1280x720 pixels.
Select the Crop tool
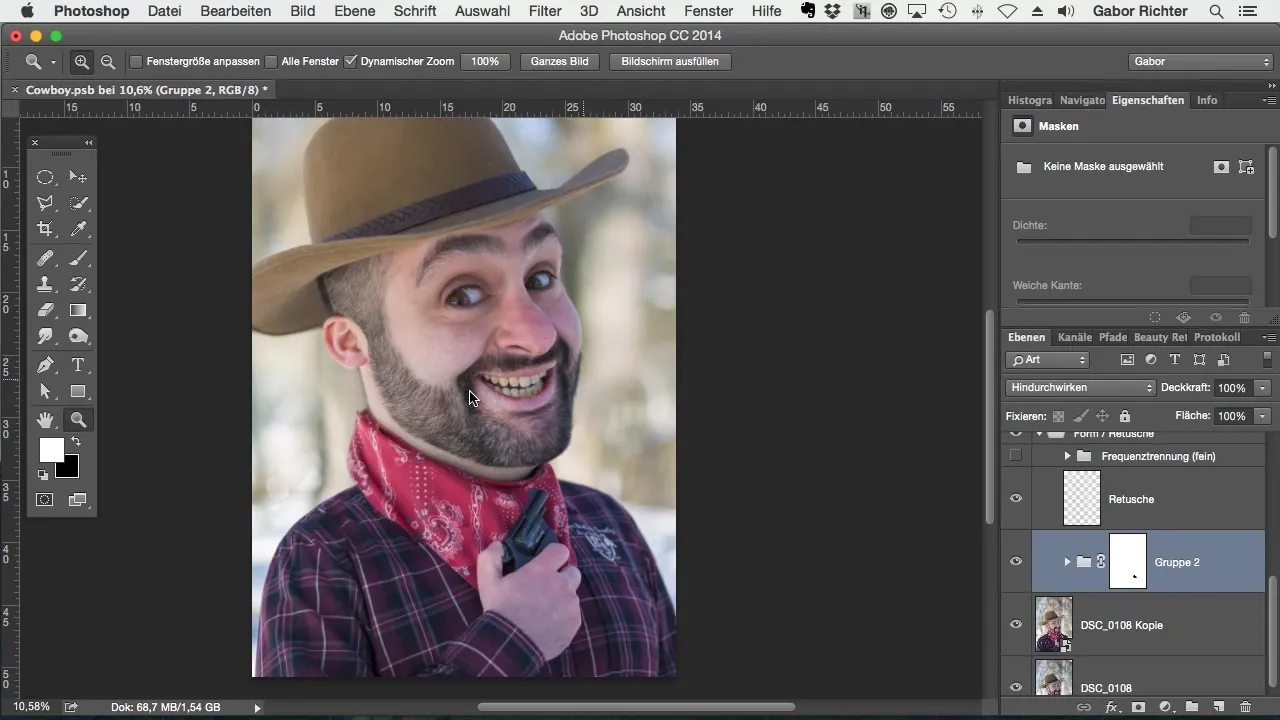coord(45,229)
